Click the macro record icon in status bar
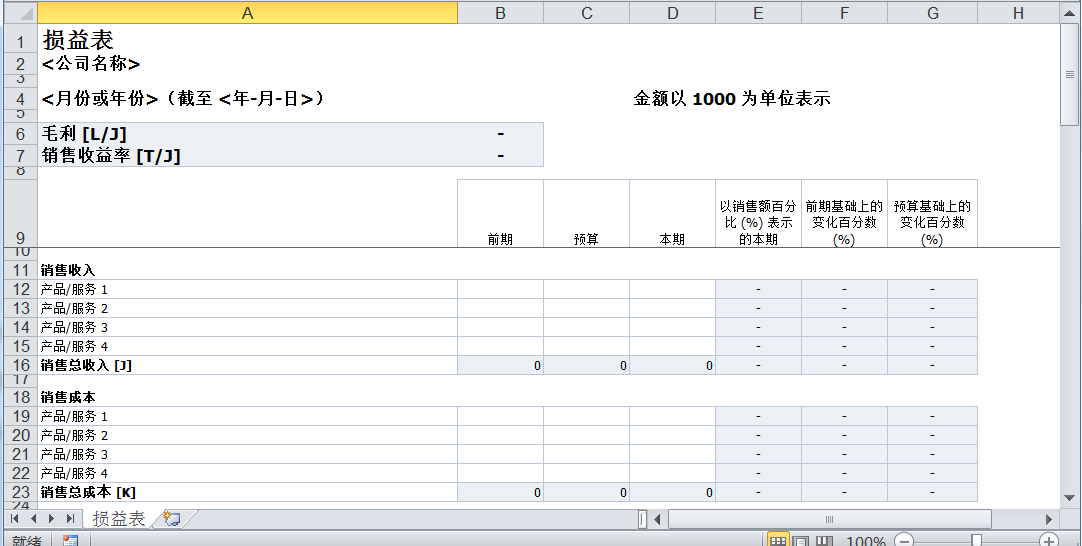The image size is (1082, 546). 70,540
